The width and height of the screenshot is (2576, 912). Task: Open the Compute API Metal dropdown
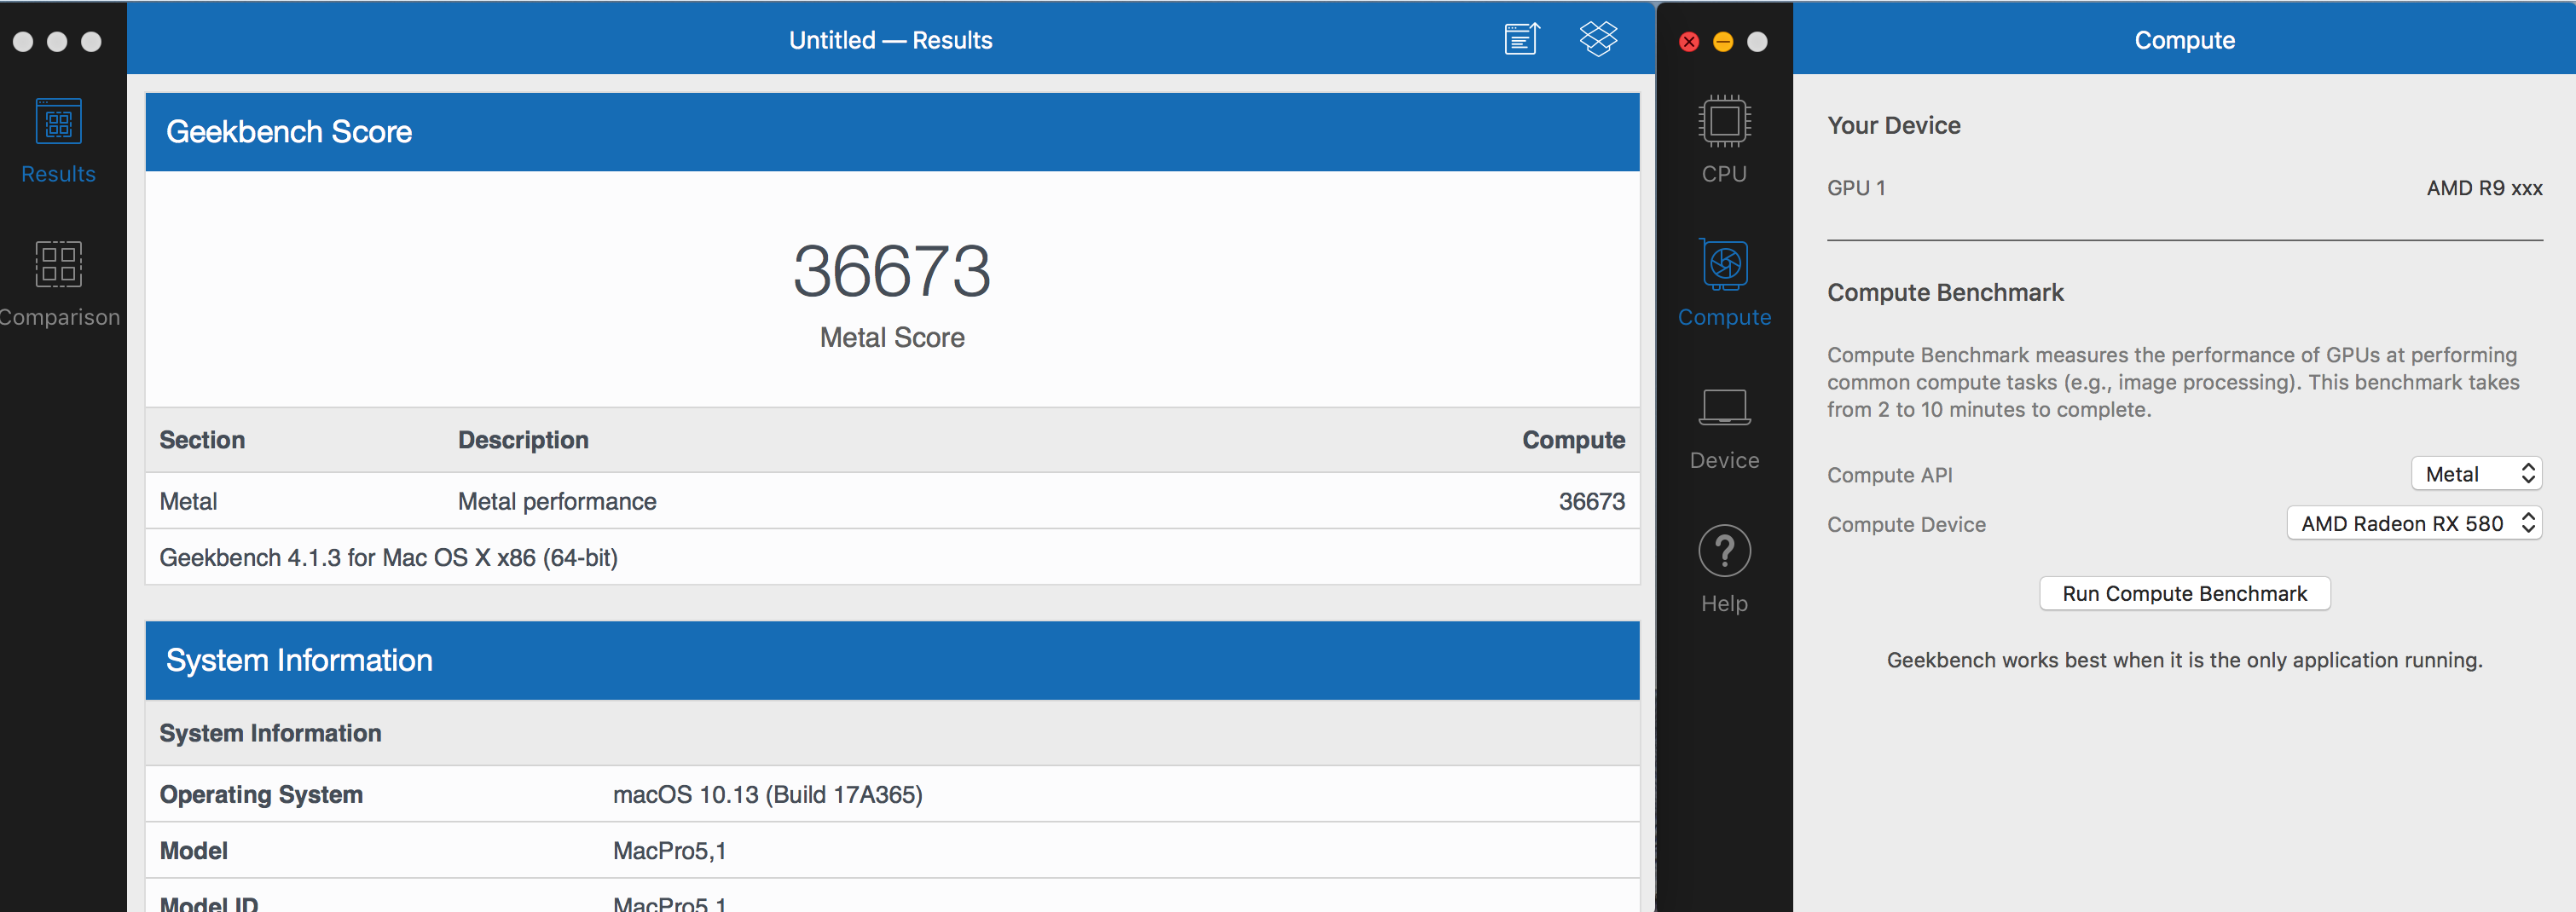pos(2476,474)
